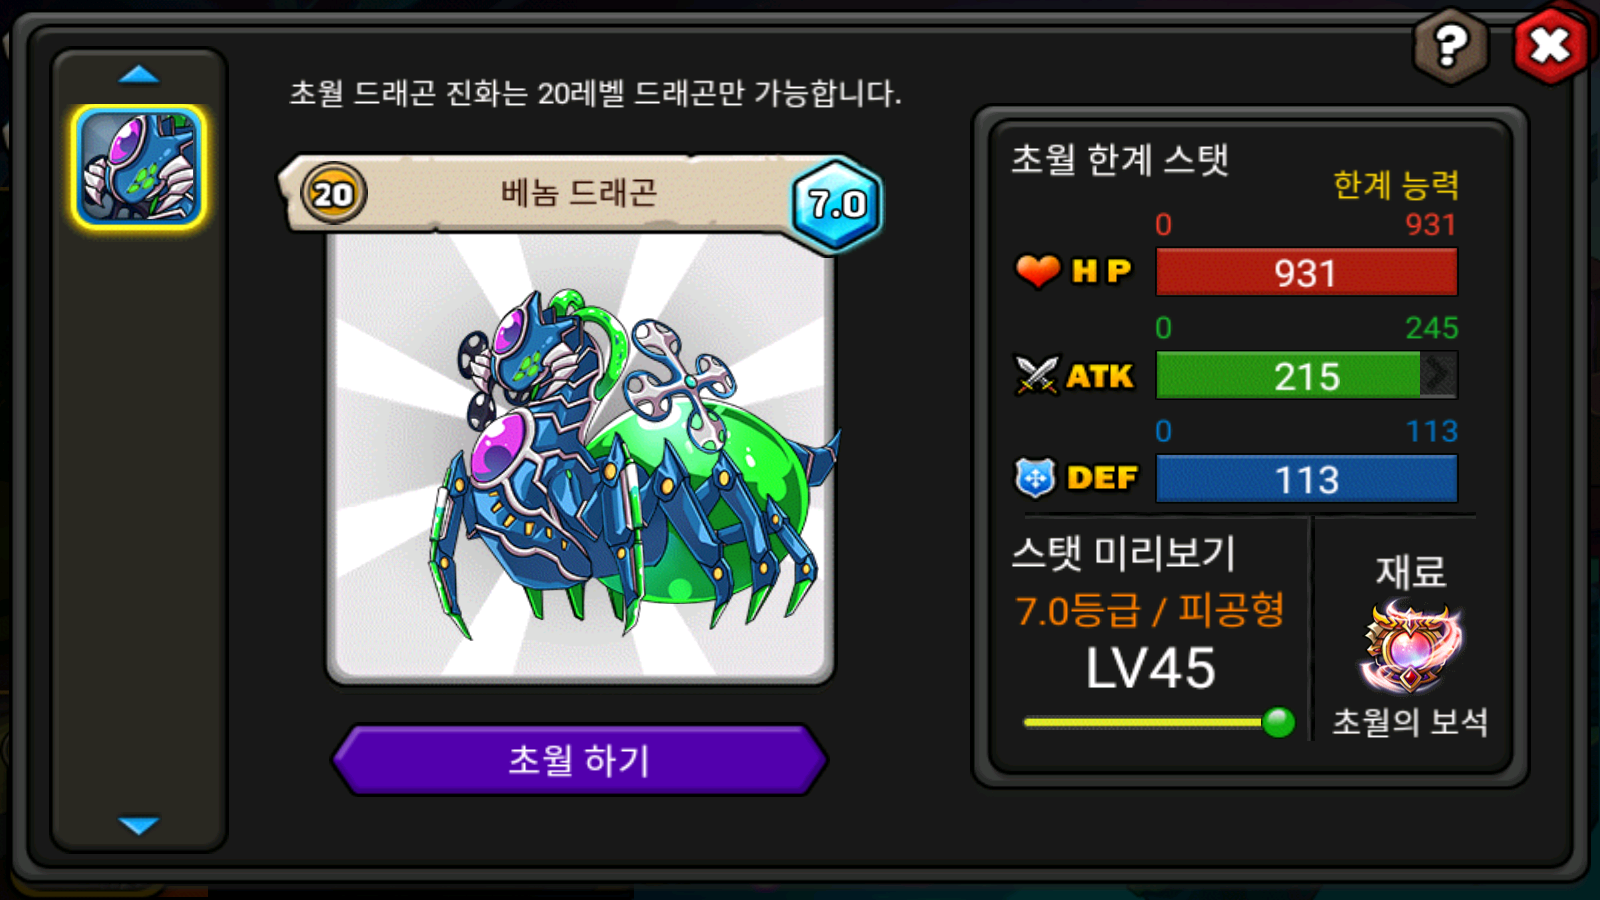Click the DEF shield icon

coord(1035,478)
